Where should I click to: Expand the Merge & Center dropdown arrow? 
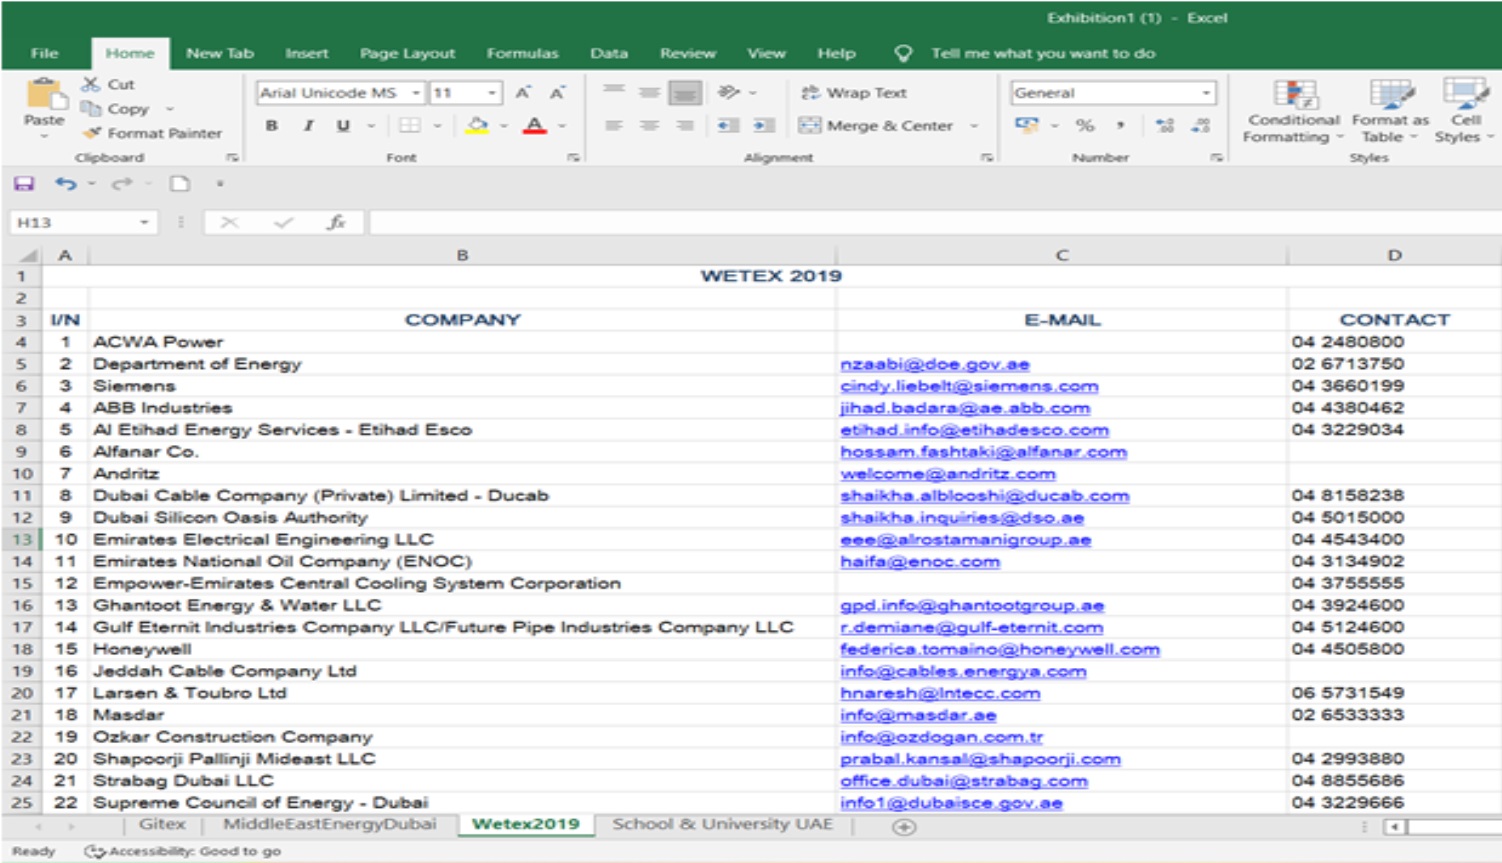[x=974, y=126]
